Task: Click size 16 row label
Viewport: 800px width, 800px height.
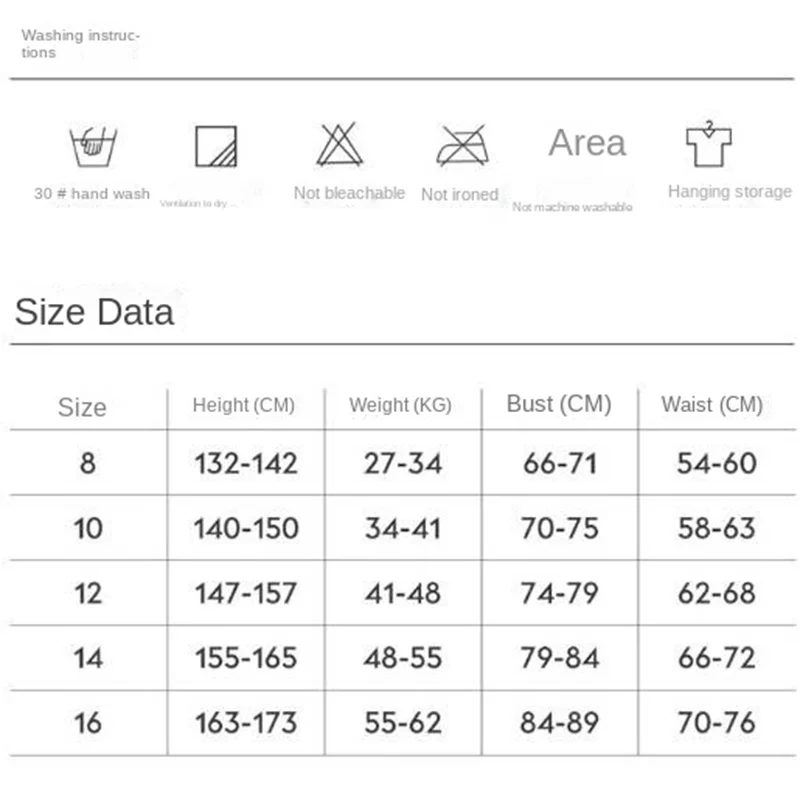Action: point(88,722)
